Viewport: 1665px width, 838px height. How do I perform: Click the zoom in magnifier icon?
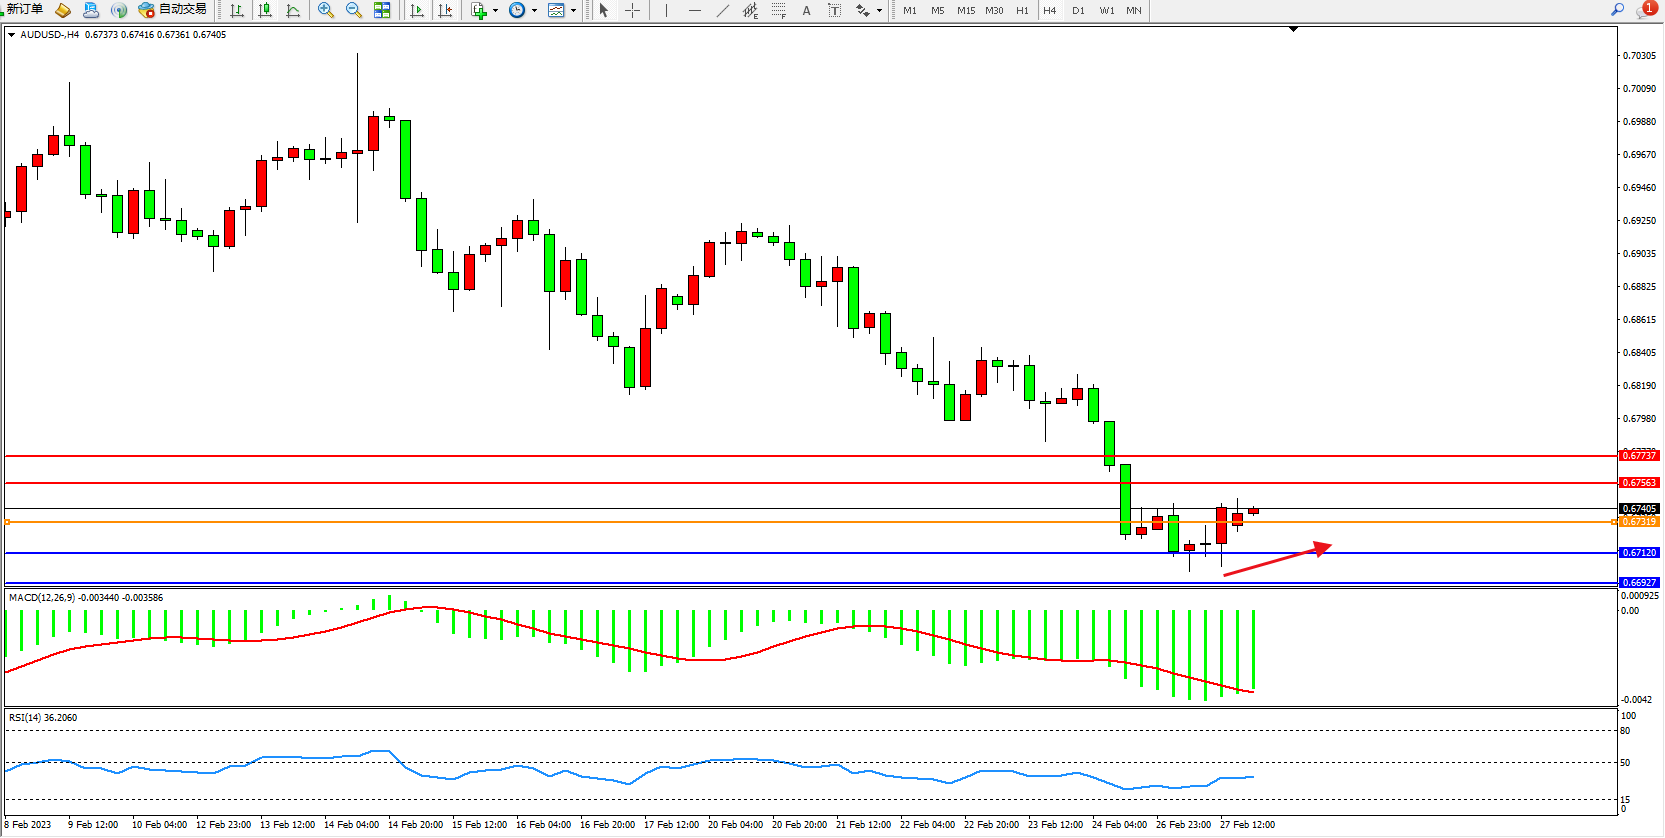(x=326, y=11)
